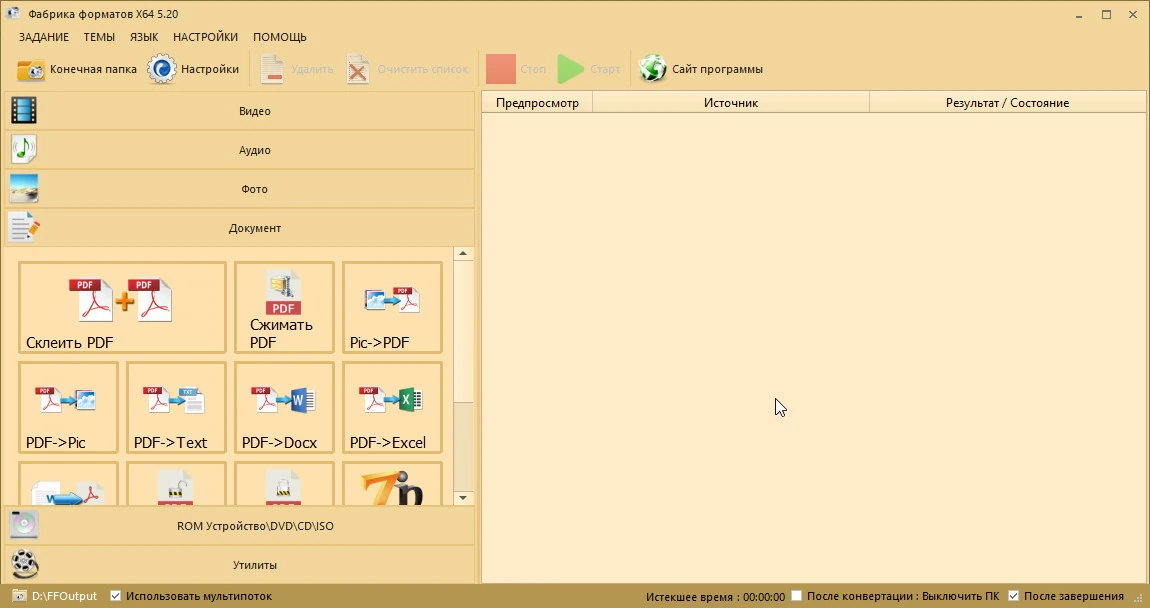Click the film strip Видео icon
Image resolution: width=1150 pixels, height=608 pixels.
pos(23,111)
